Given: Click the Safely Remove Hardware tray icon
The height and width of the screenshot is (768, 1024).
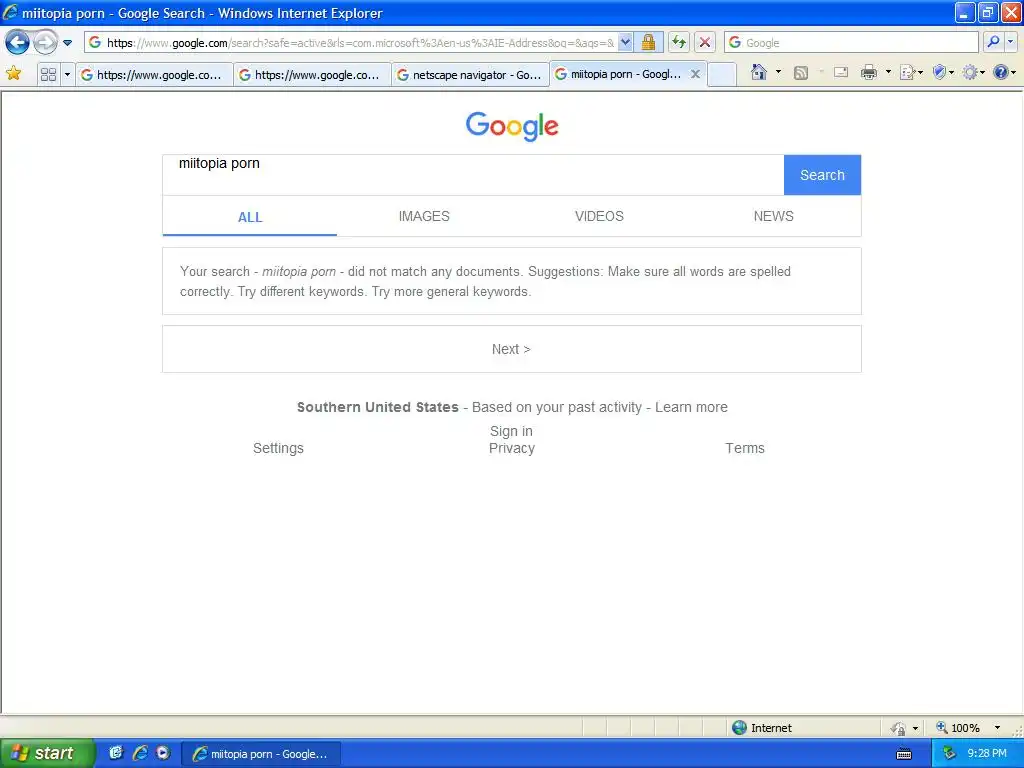Looking at the screenshot, I should point(948,754).
